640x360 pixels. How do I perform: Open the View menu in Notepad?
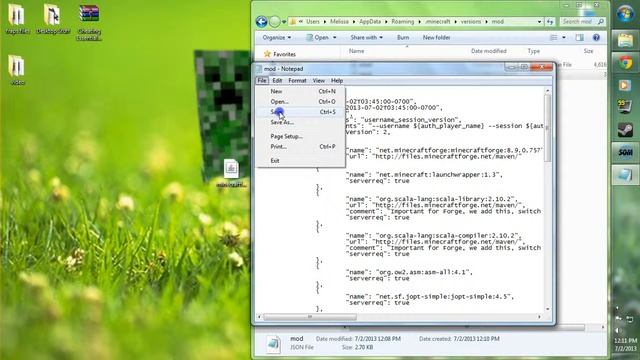point(319,81)
